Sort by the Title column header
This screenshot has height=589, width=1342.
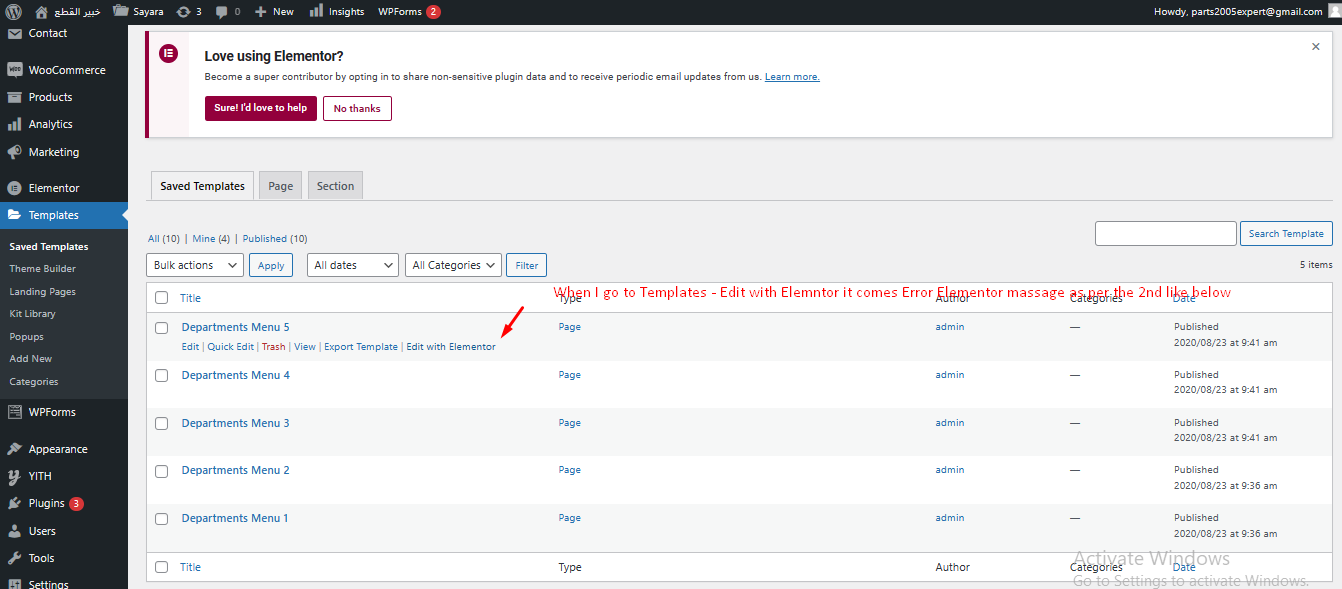[190, 298]
